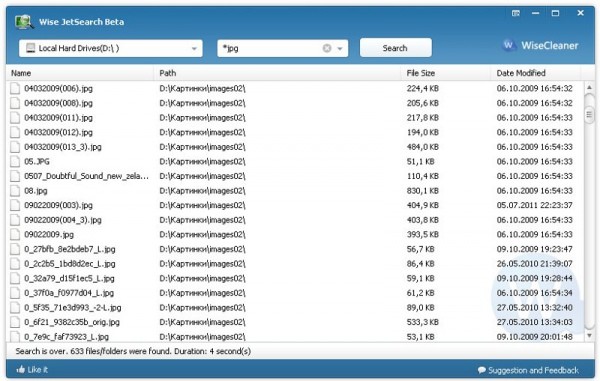Click file size value 830,1 KB
This screenshot has width=600, height=381.
pyautogui.click(x=422, y=190)
